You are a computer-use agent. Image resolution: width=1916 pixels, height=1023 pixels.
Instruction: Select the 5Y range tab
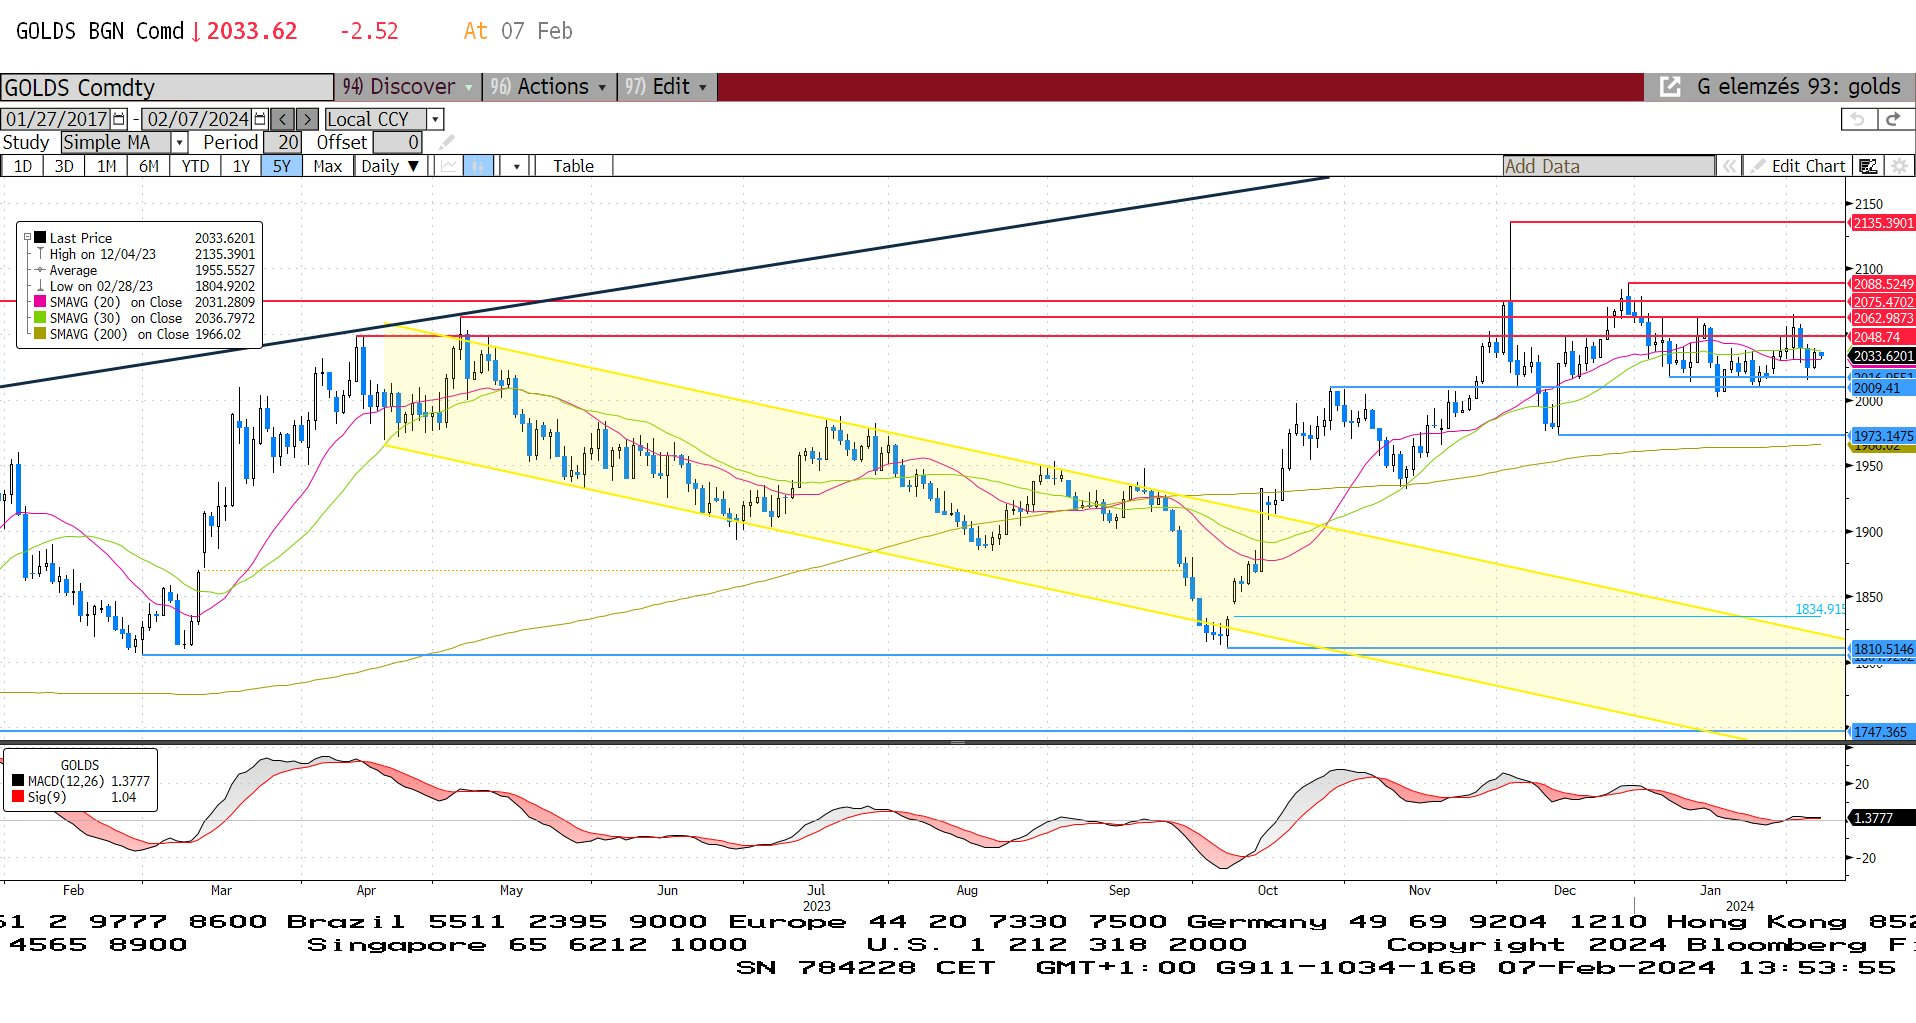[282, 166]
